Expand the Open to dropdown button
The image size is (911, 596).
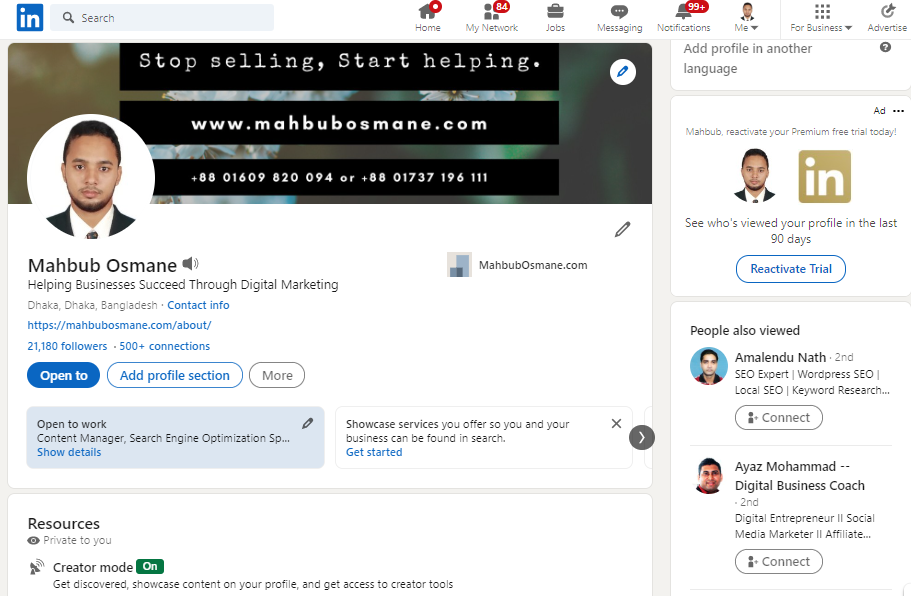[x=64, y=375]
